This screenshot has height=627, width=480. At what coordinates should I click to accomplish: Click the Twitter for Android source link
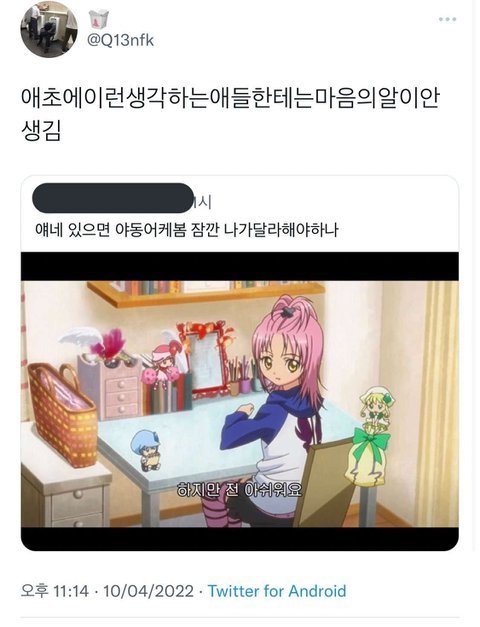[x=277, y=591]
